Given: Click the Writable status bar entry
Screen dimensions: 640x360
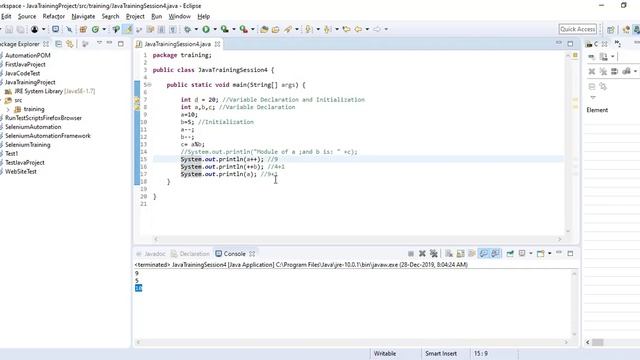Looking at the screenshot, I should 385,353.
